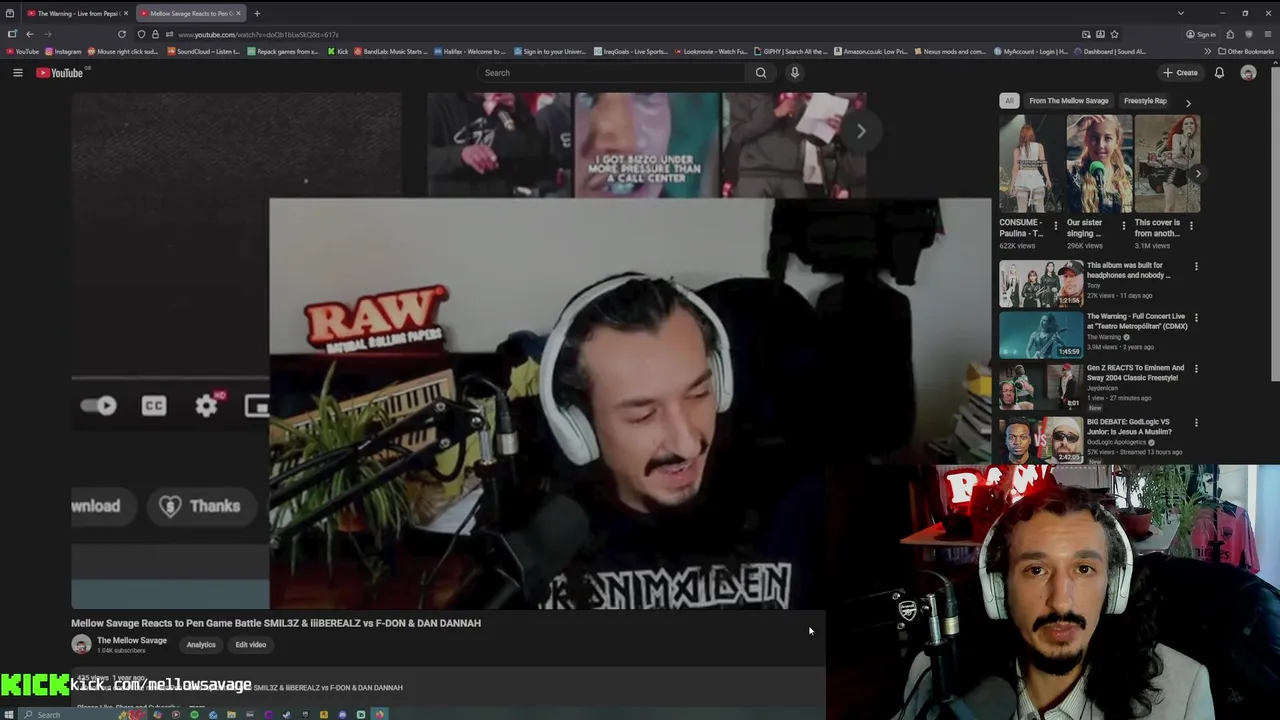Open the SoundCloud bookmark
1280x720 pixels.
click(203, 51)
